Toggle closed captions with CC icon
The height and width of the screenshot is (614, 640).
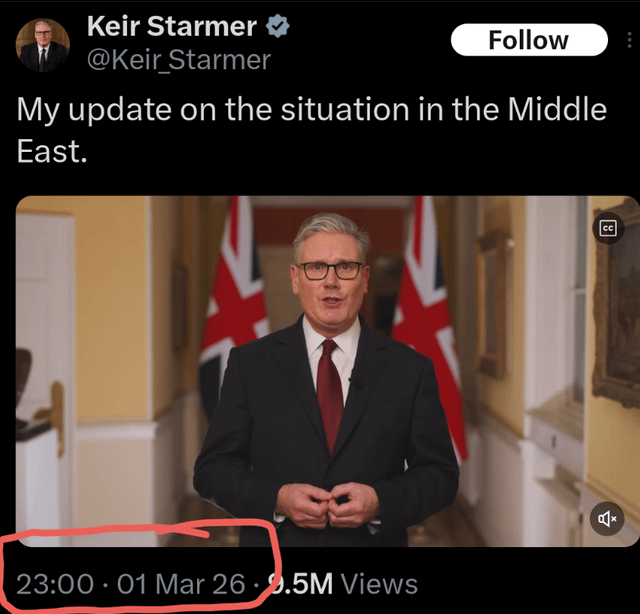click(608, 228)
